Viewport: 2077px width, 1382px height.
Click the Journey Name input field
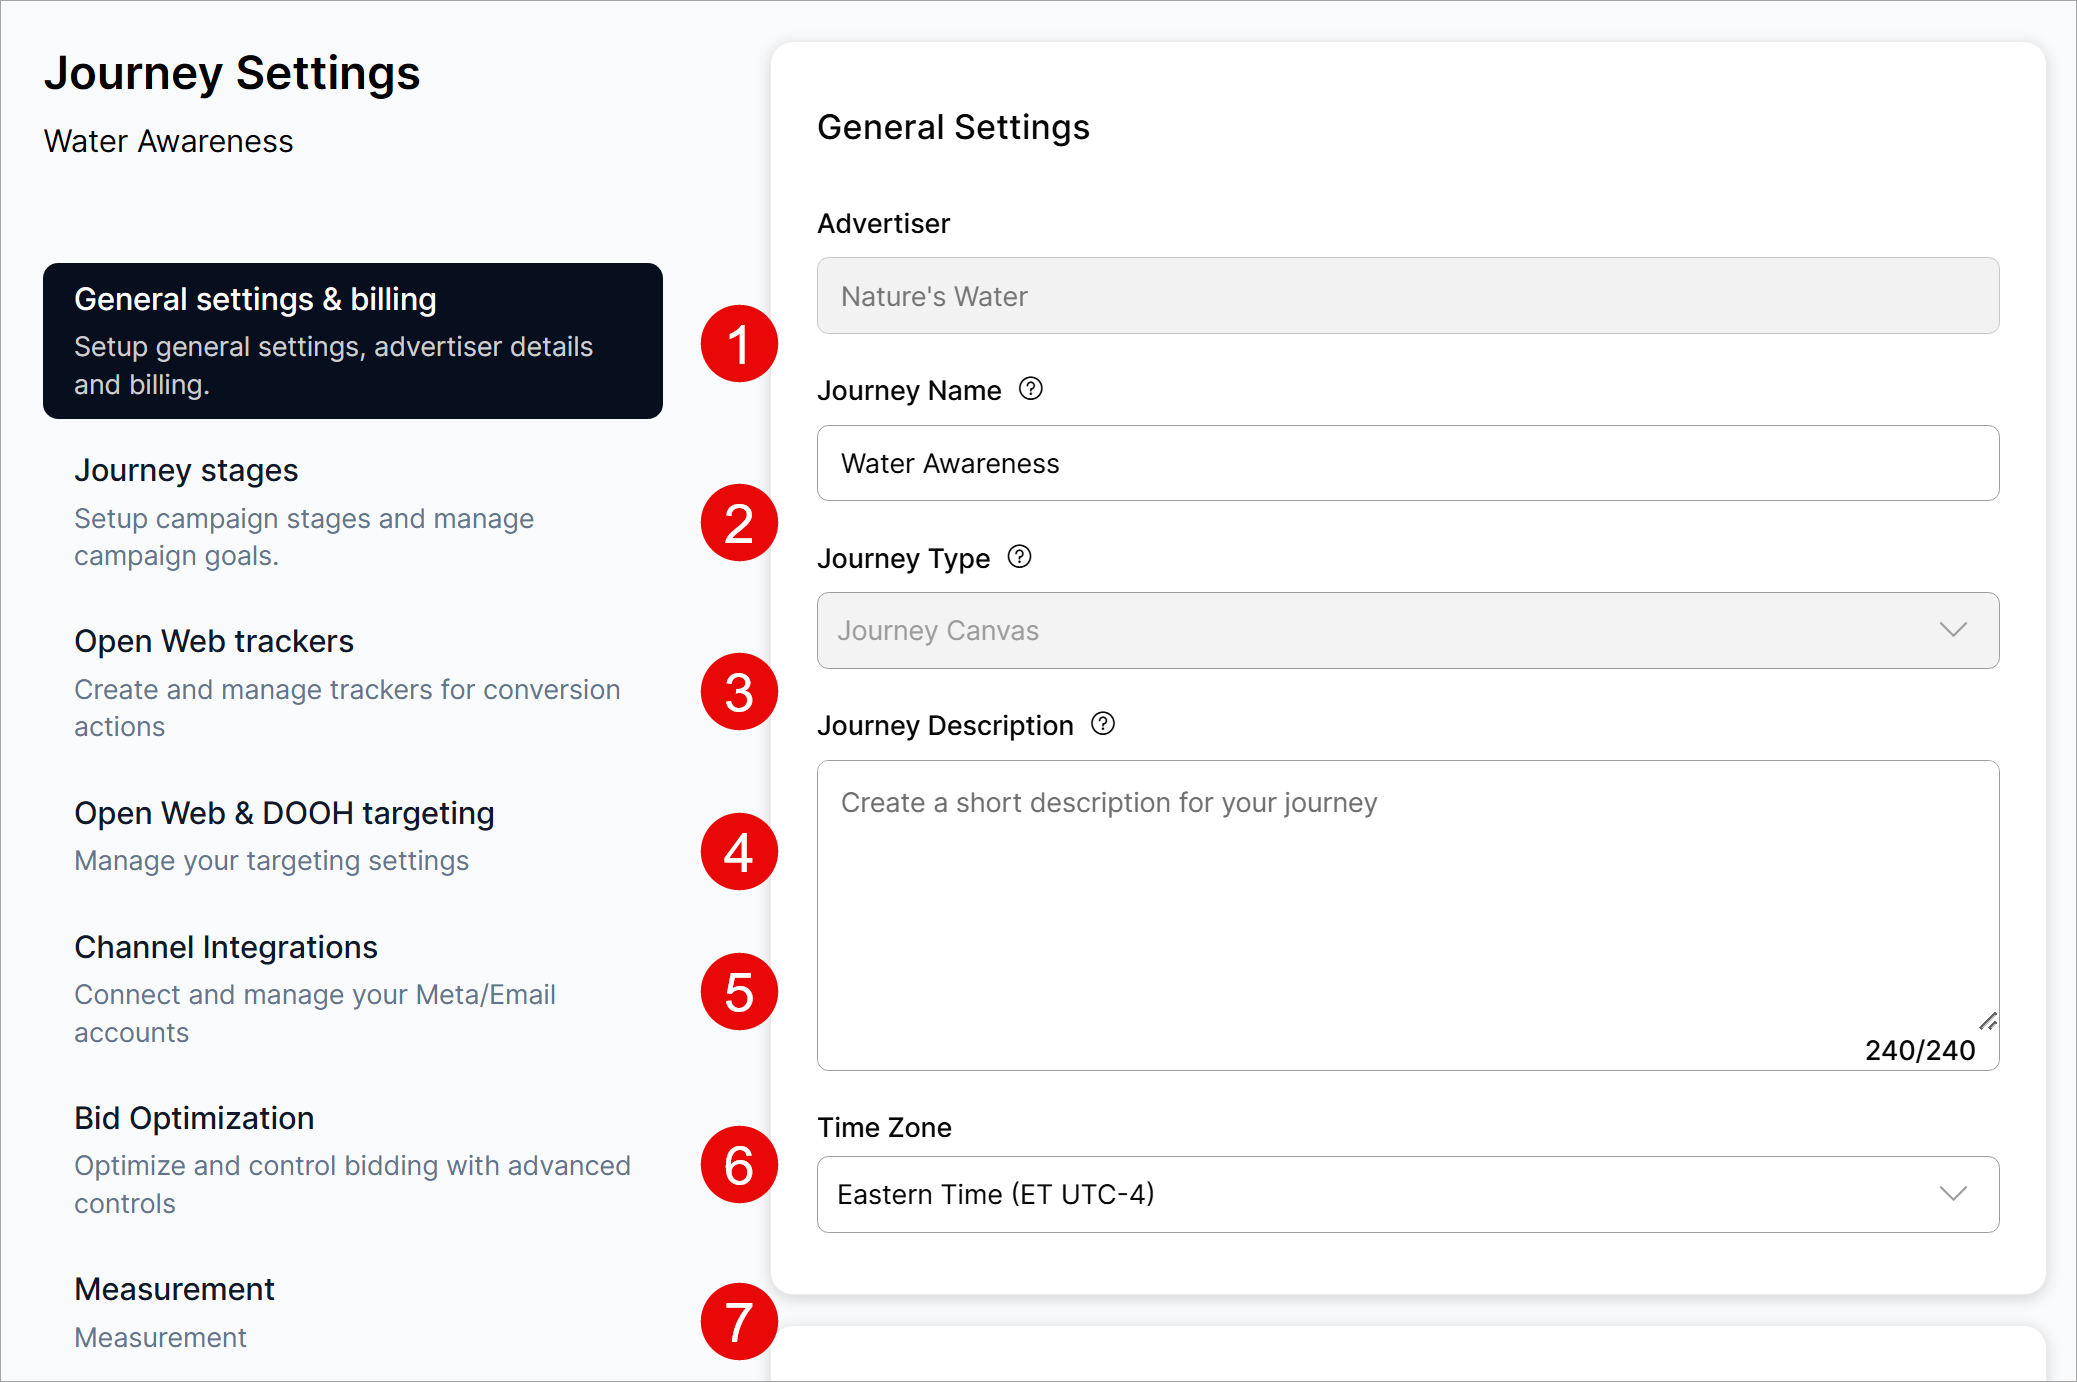click(1407, 464)
